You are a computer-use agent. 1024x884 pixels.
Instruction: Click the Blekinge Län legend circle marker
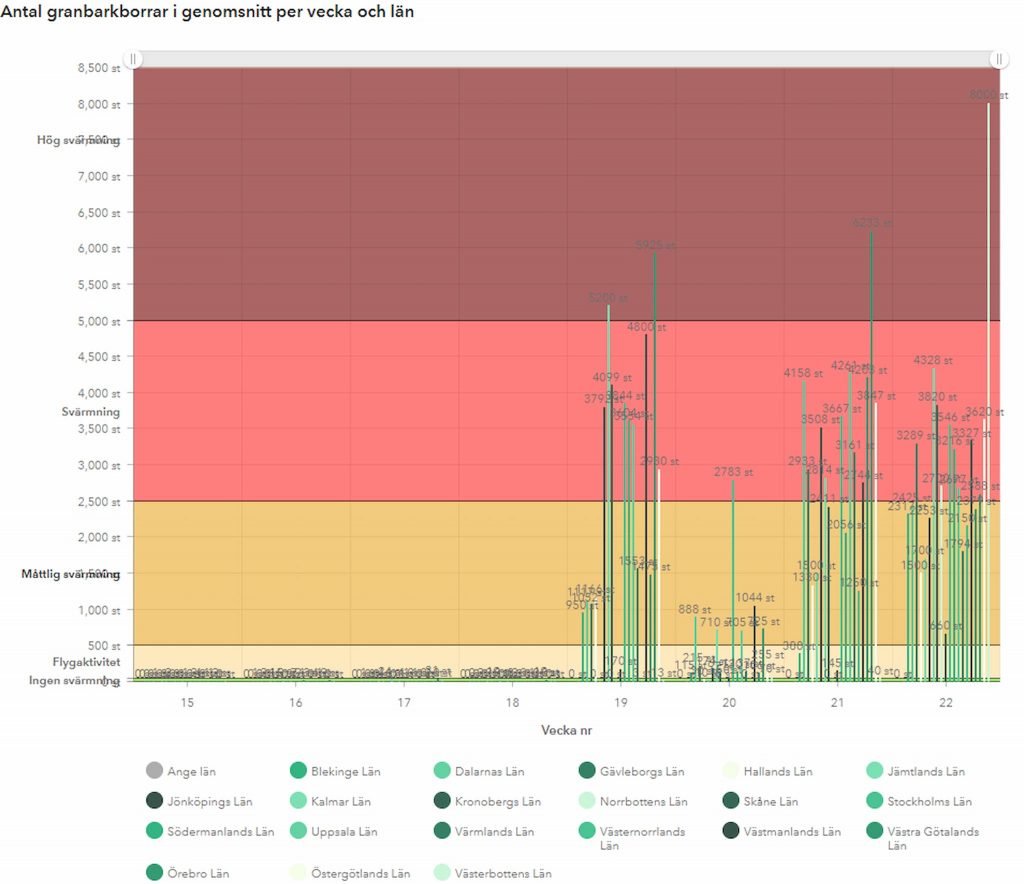[x=297, y=771]
